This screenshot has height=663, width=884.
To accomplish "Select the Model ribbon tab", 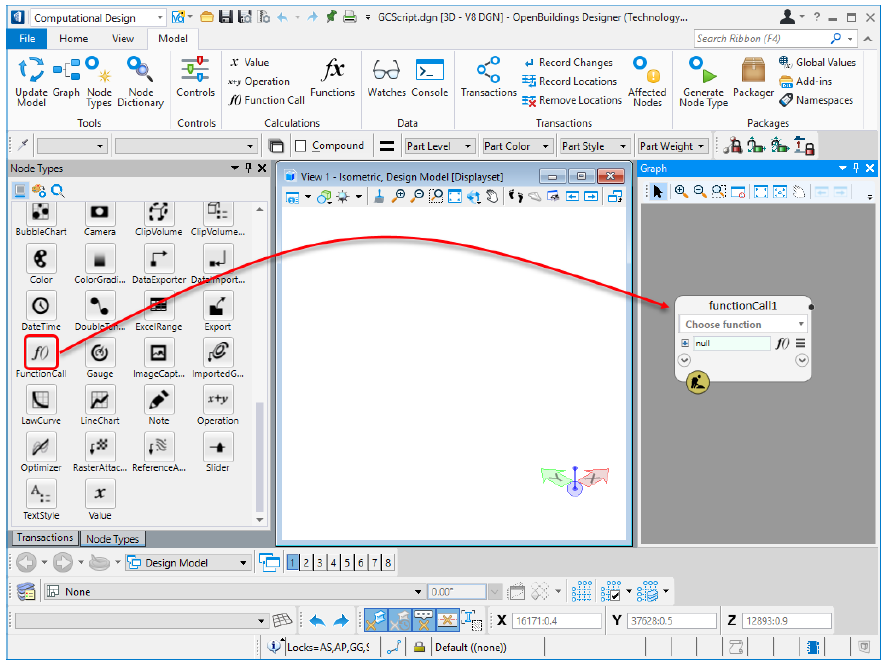I will coord(173,38).
